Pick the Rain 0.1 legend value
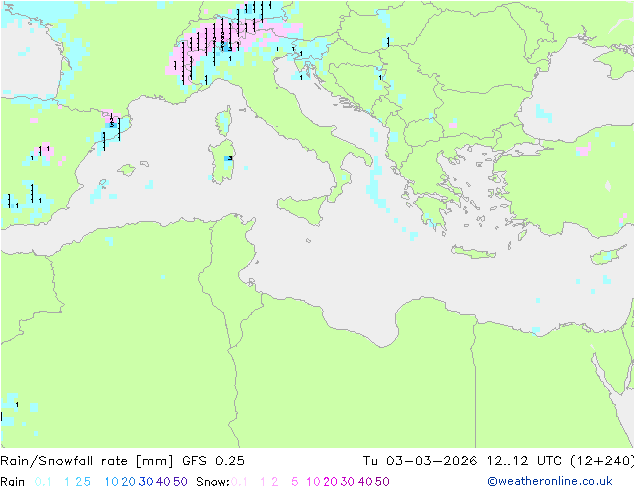Viewport: 634px width, 490px height. pos(43,482)
